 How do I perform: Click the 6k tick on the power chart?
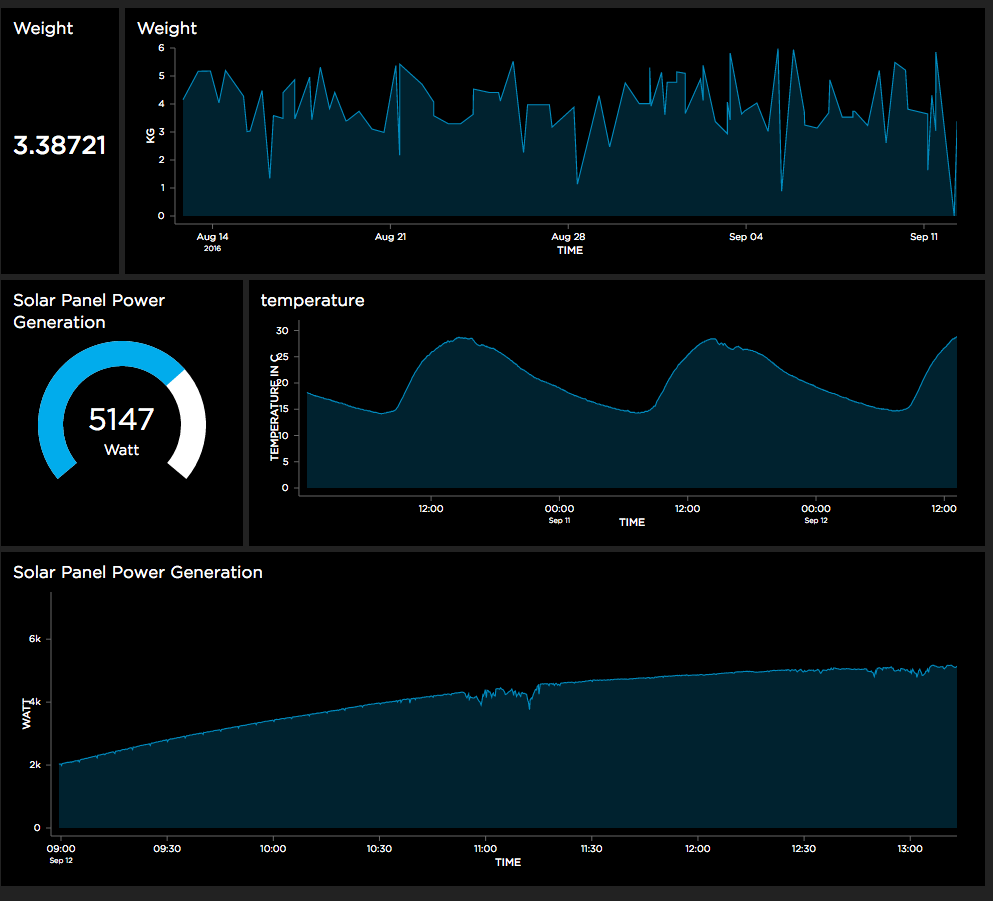tap(35, 639)
